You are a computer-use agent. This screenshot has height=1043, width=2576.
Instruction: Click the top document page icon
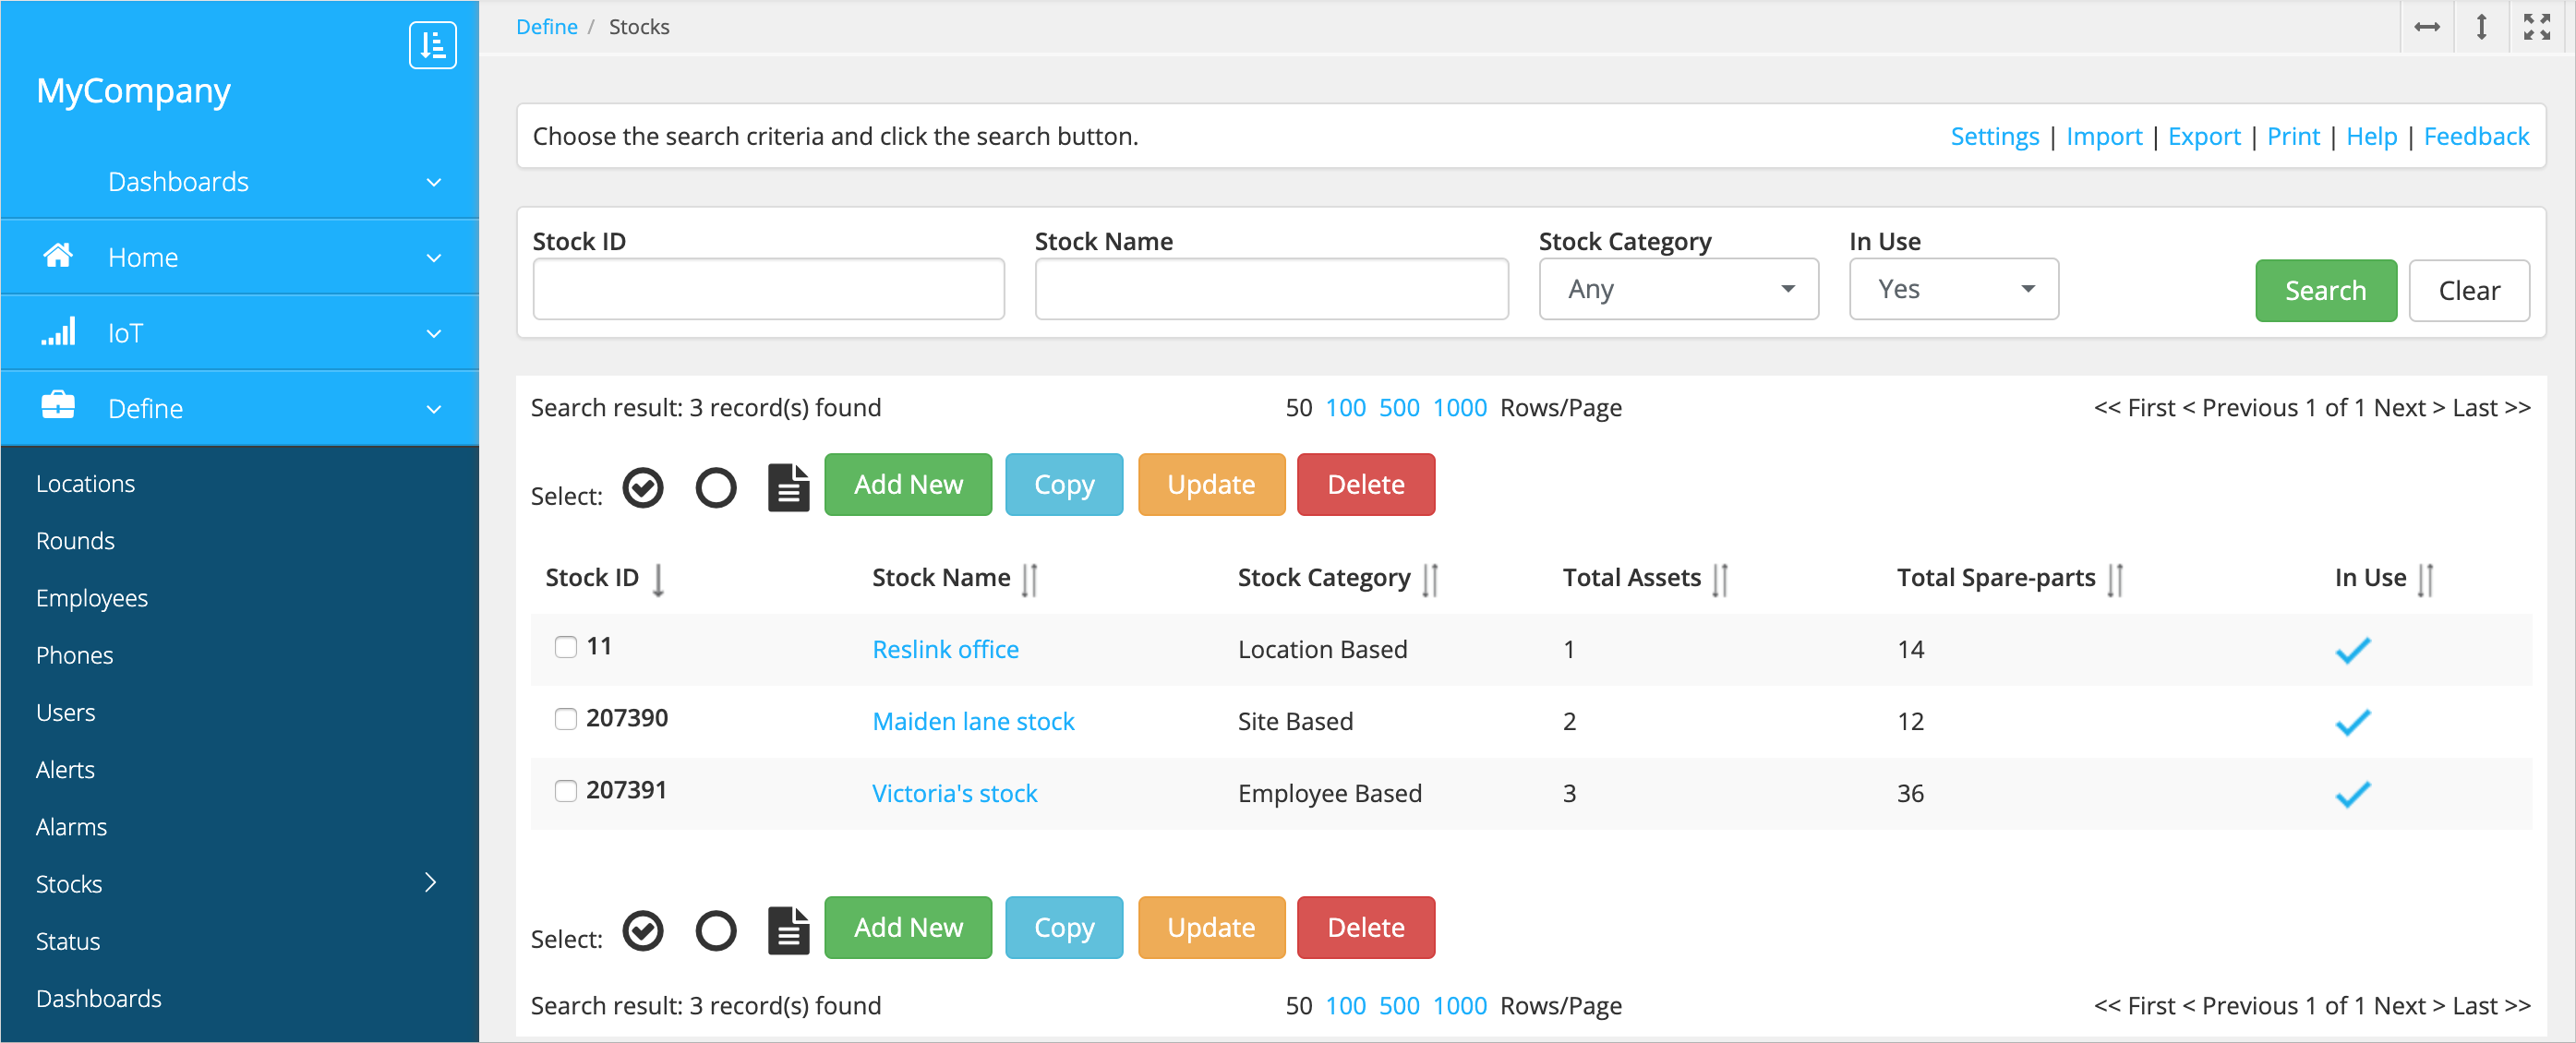tap(788, 488)
